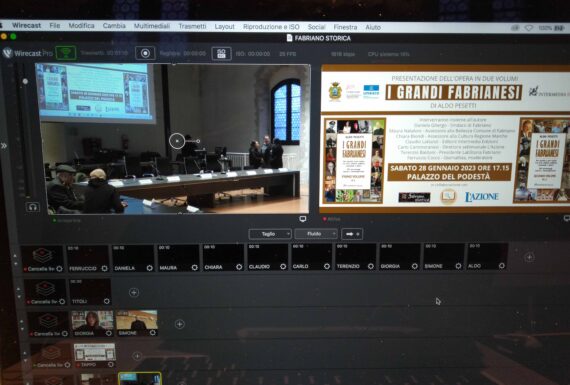Image resolution: width=570 pixels, height=385 pixels.
Task: Add a shot after the SIMONE thumbnail
Action: 180,324
